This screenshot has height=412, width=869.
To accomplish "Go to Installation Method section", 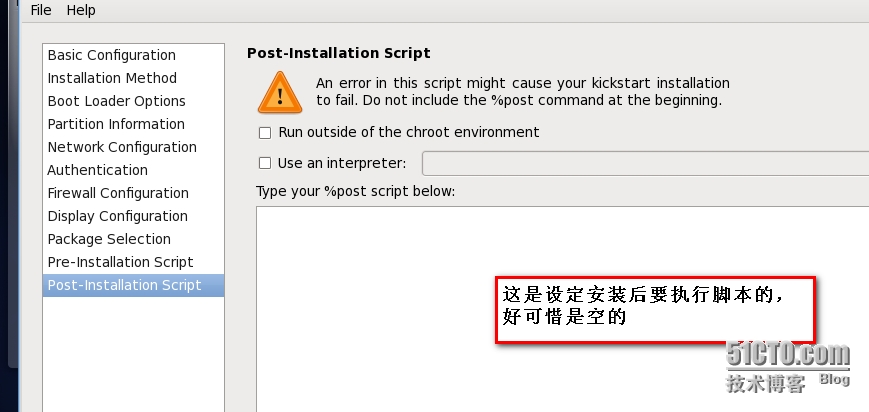I will point(112,78).
